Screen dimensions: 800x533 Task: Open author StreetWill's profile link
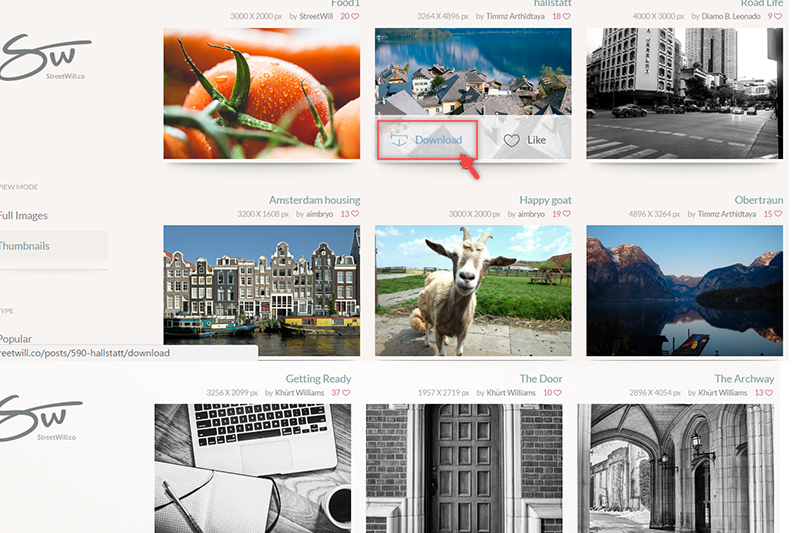click(316, 16)
